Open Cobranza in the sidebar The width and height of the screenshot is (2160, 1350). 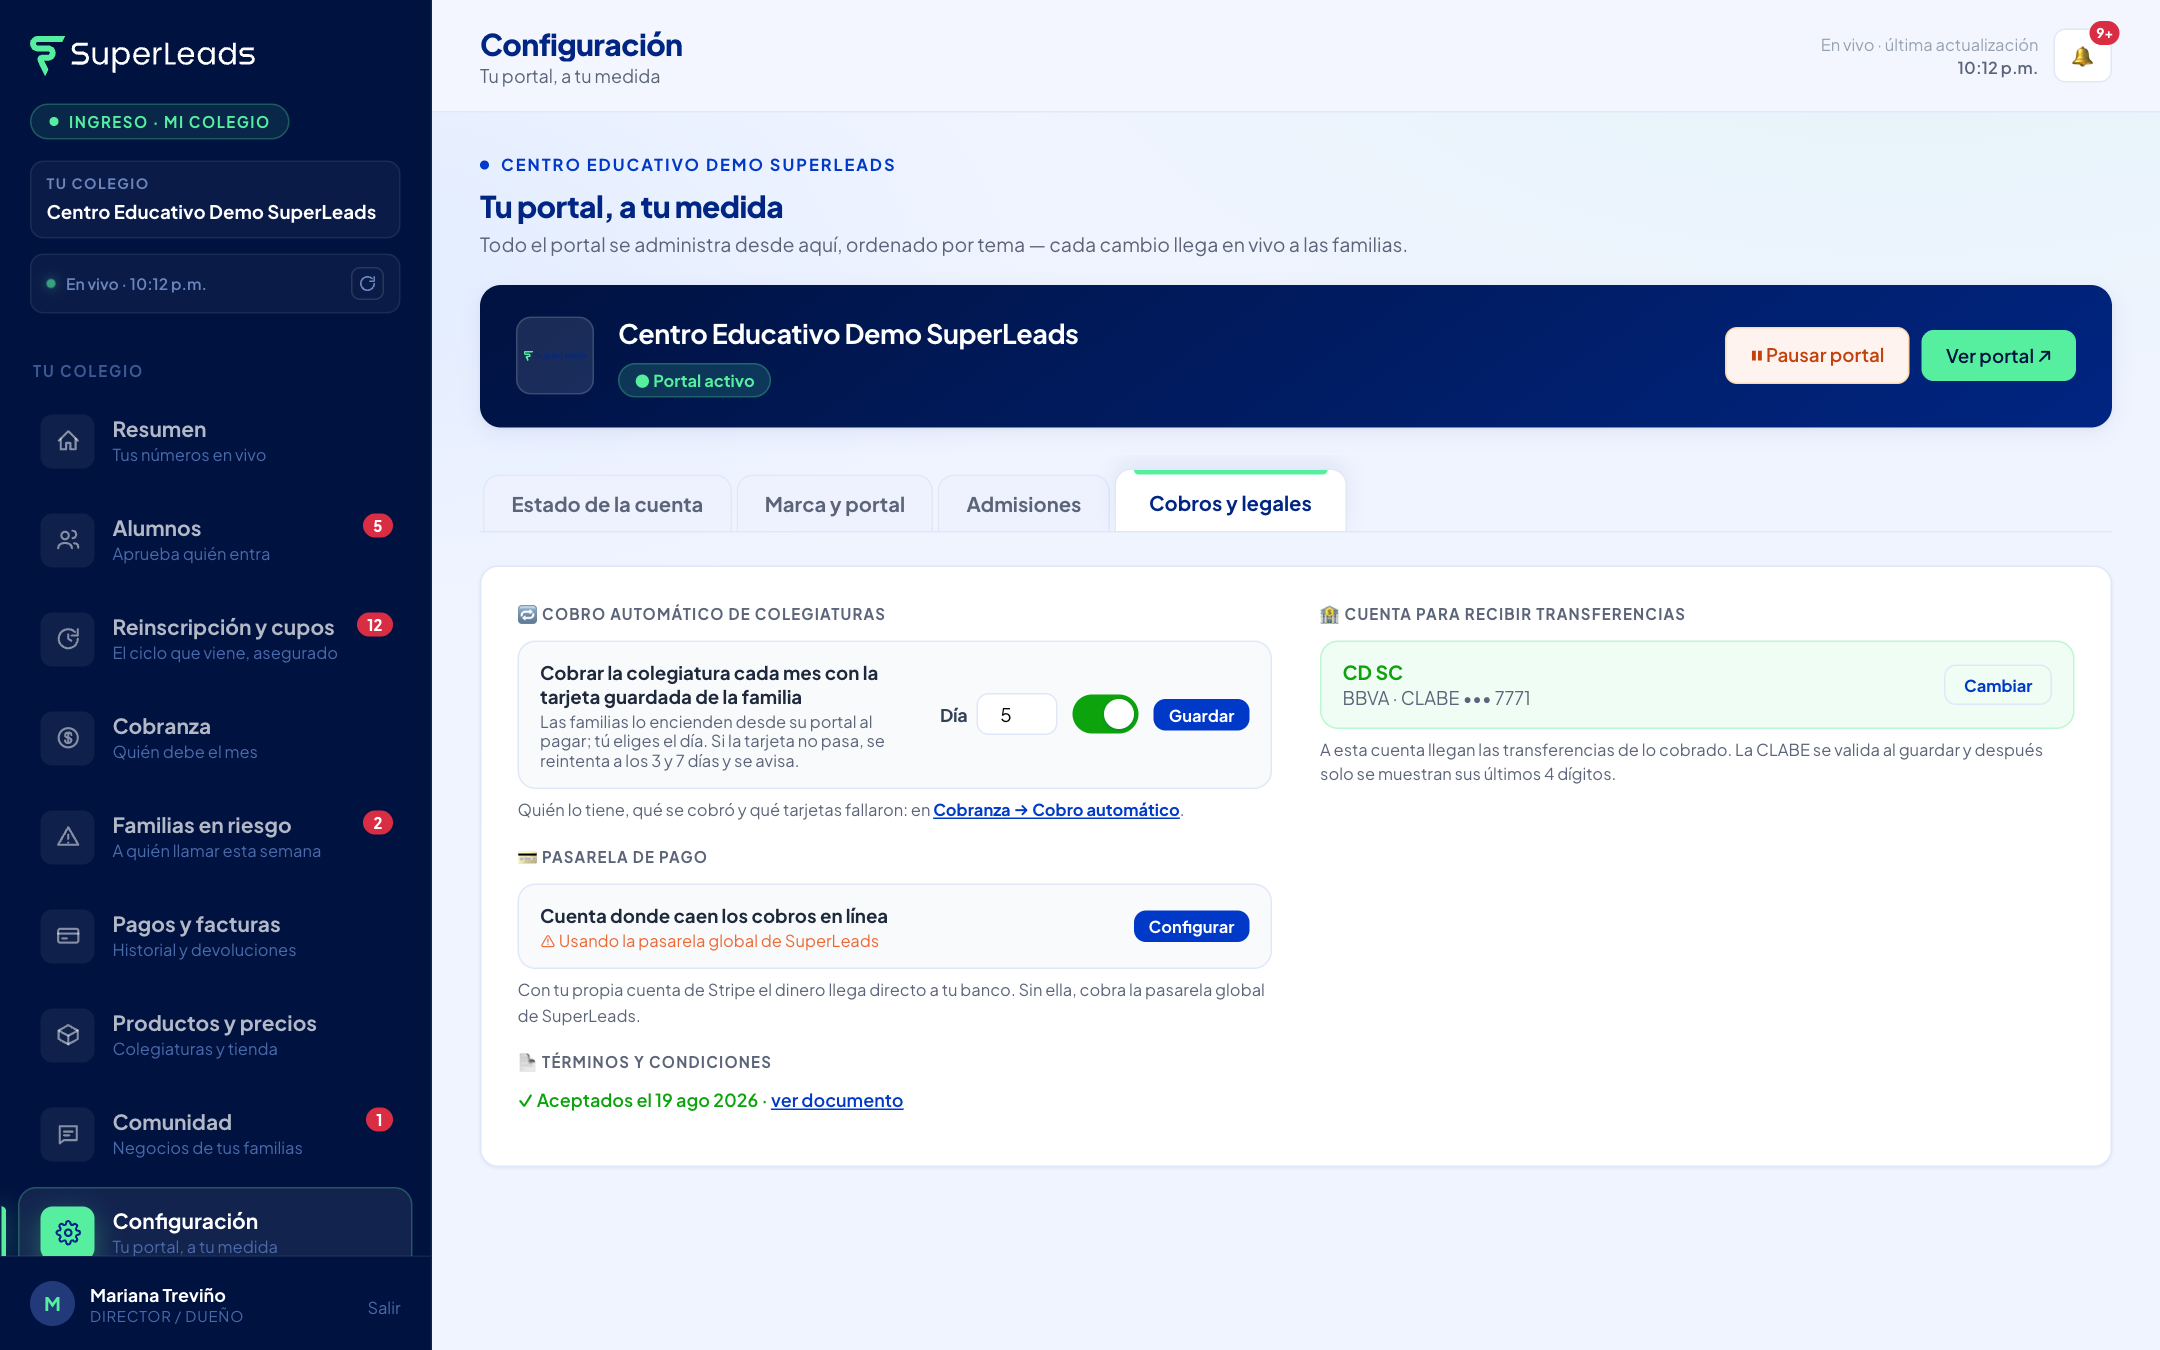(216, 738)
